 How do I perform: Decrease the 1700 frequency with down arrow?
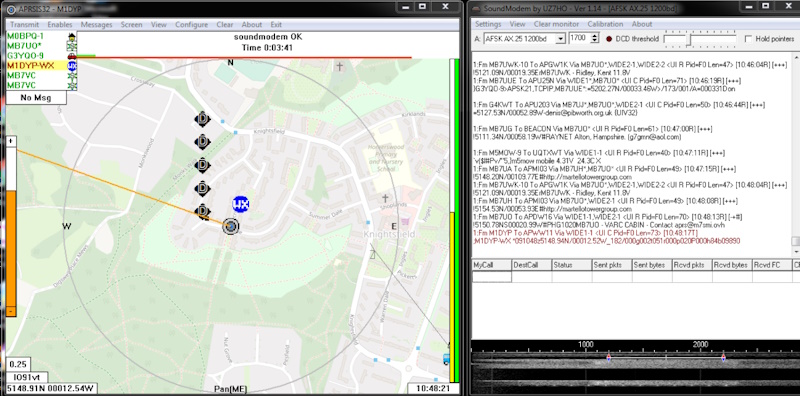(594, 41)
